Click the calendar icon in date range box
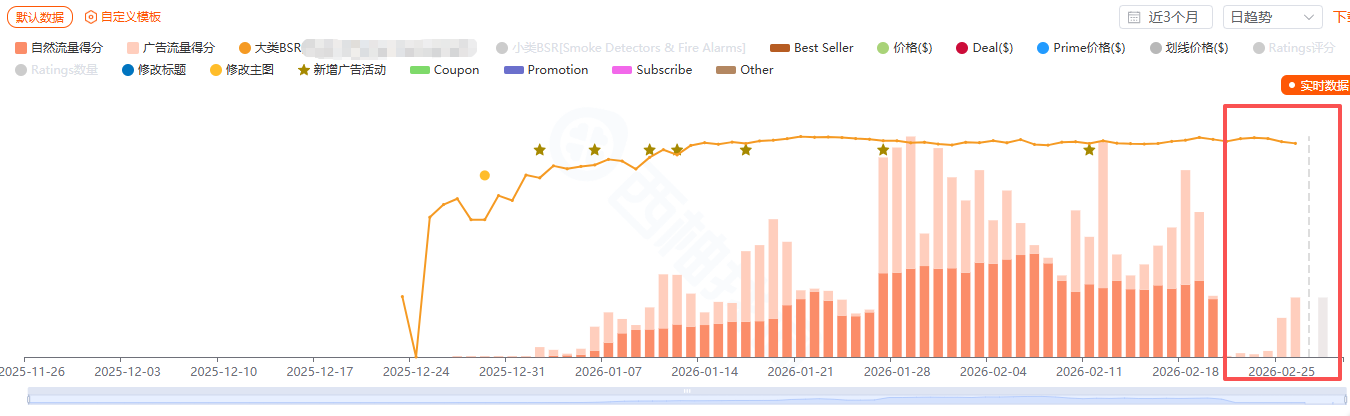Screen dimensions: 1350x416 [x=1134, y=17]
